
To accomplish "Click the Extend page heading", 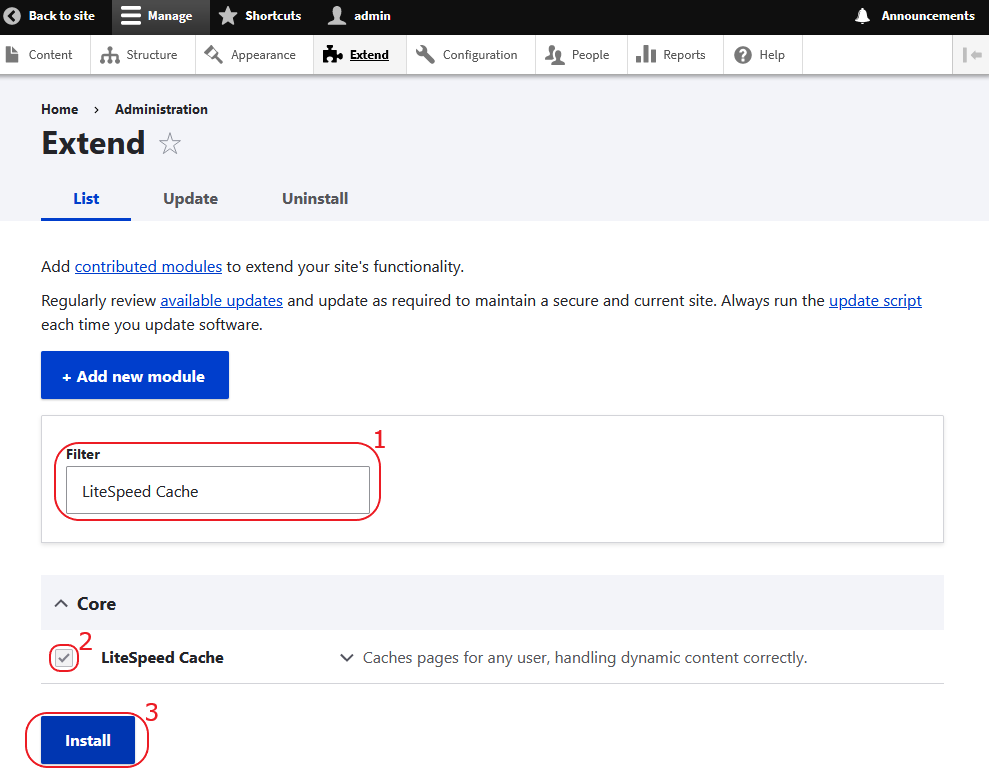I will coord(93,143).
